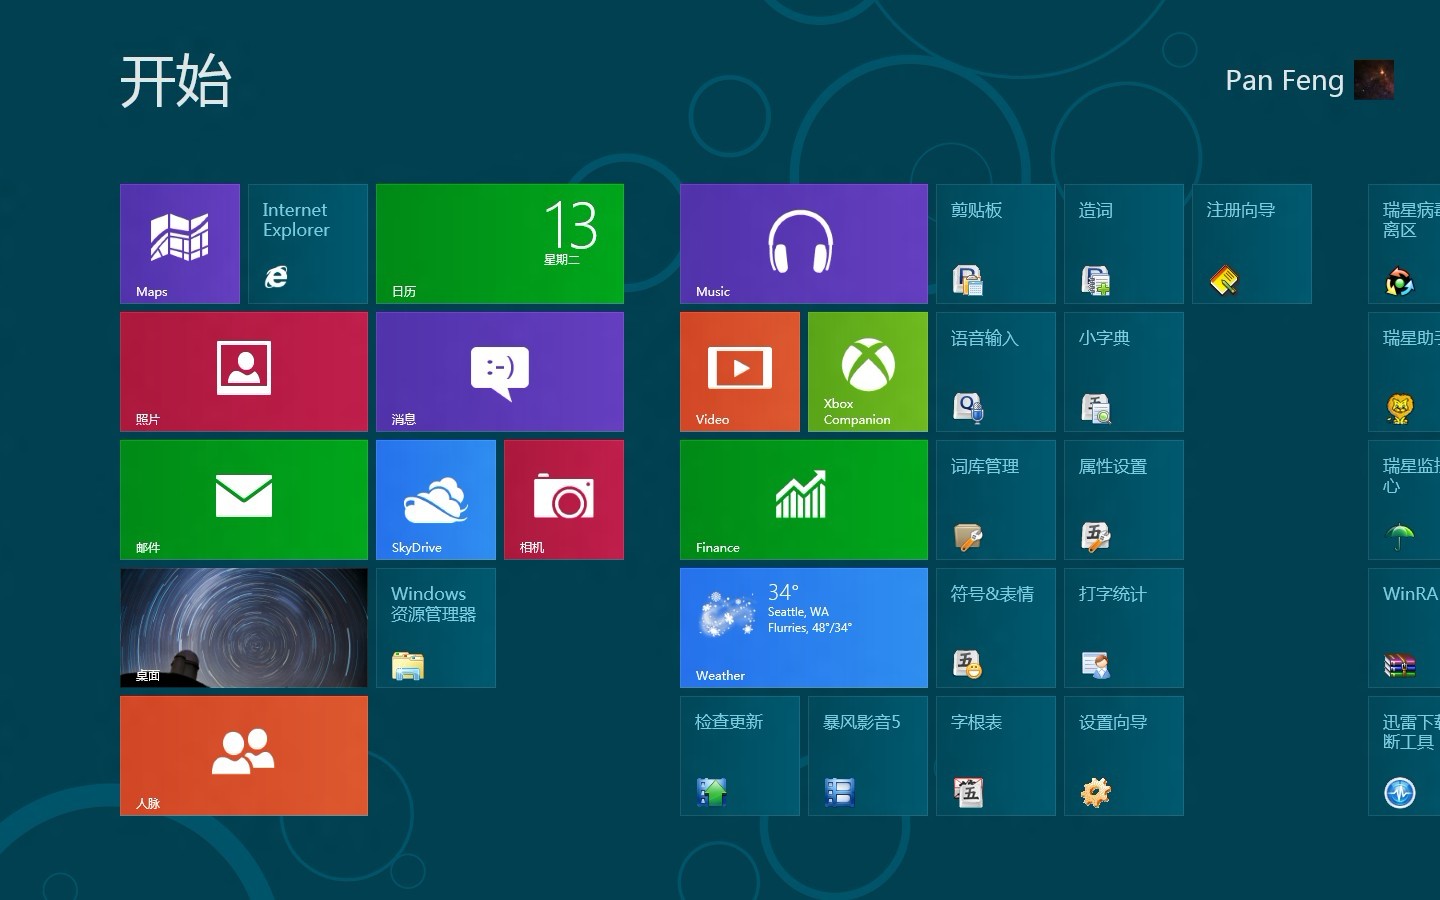Open the 剪贴板 clipboard tile
Image resolution: width=1440 pixels, height=900 pixels.
tap(996, 244)
